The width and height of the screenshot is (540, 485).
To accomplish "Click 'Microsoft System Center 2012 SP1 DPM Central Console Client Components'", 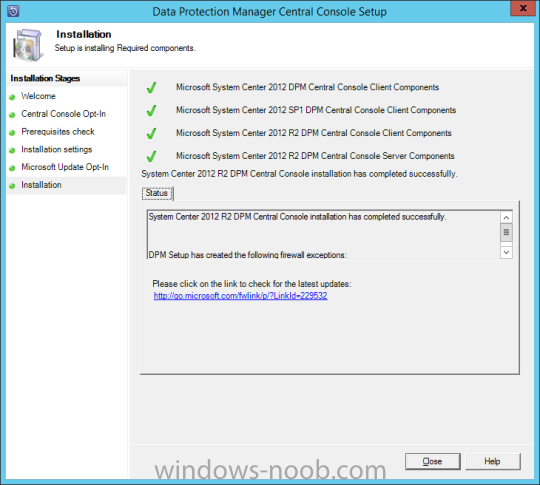I will coord(316,110).
